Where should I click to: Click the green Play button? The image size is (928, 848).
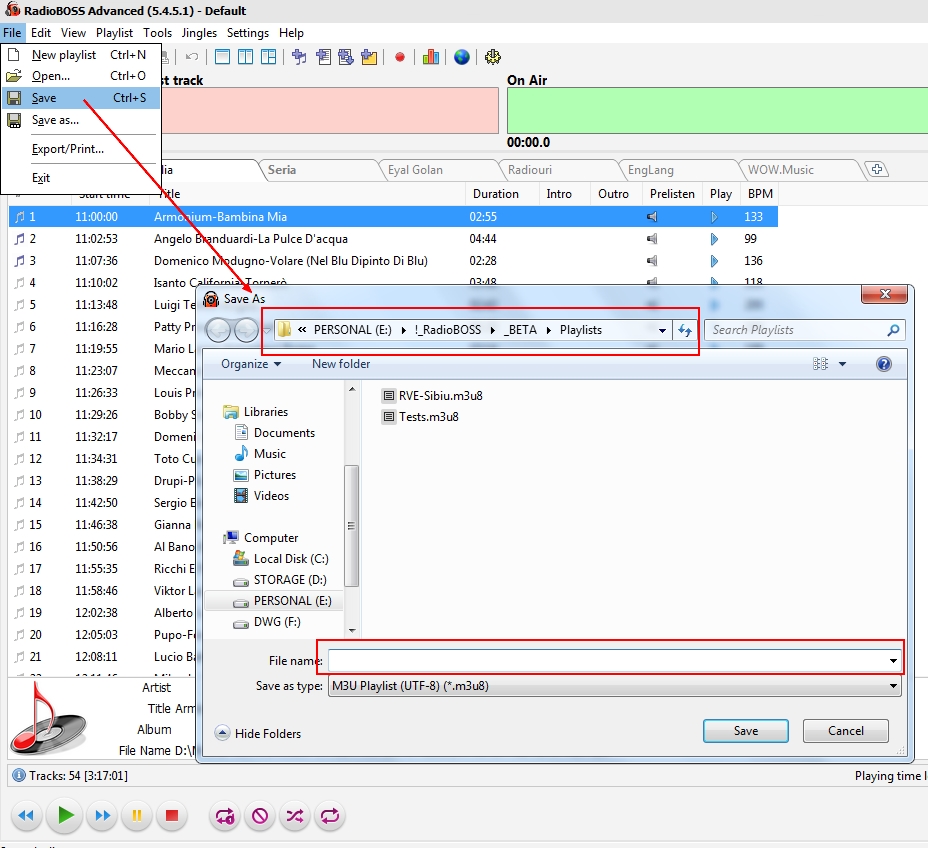(x=65, y=815)
